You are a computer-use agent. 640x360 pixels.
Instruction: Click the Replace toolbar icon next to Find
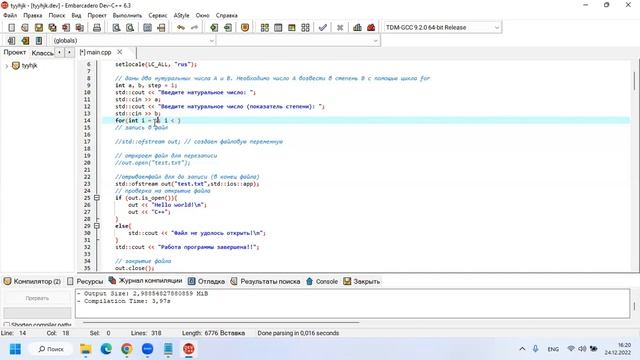coord(130,27)
